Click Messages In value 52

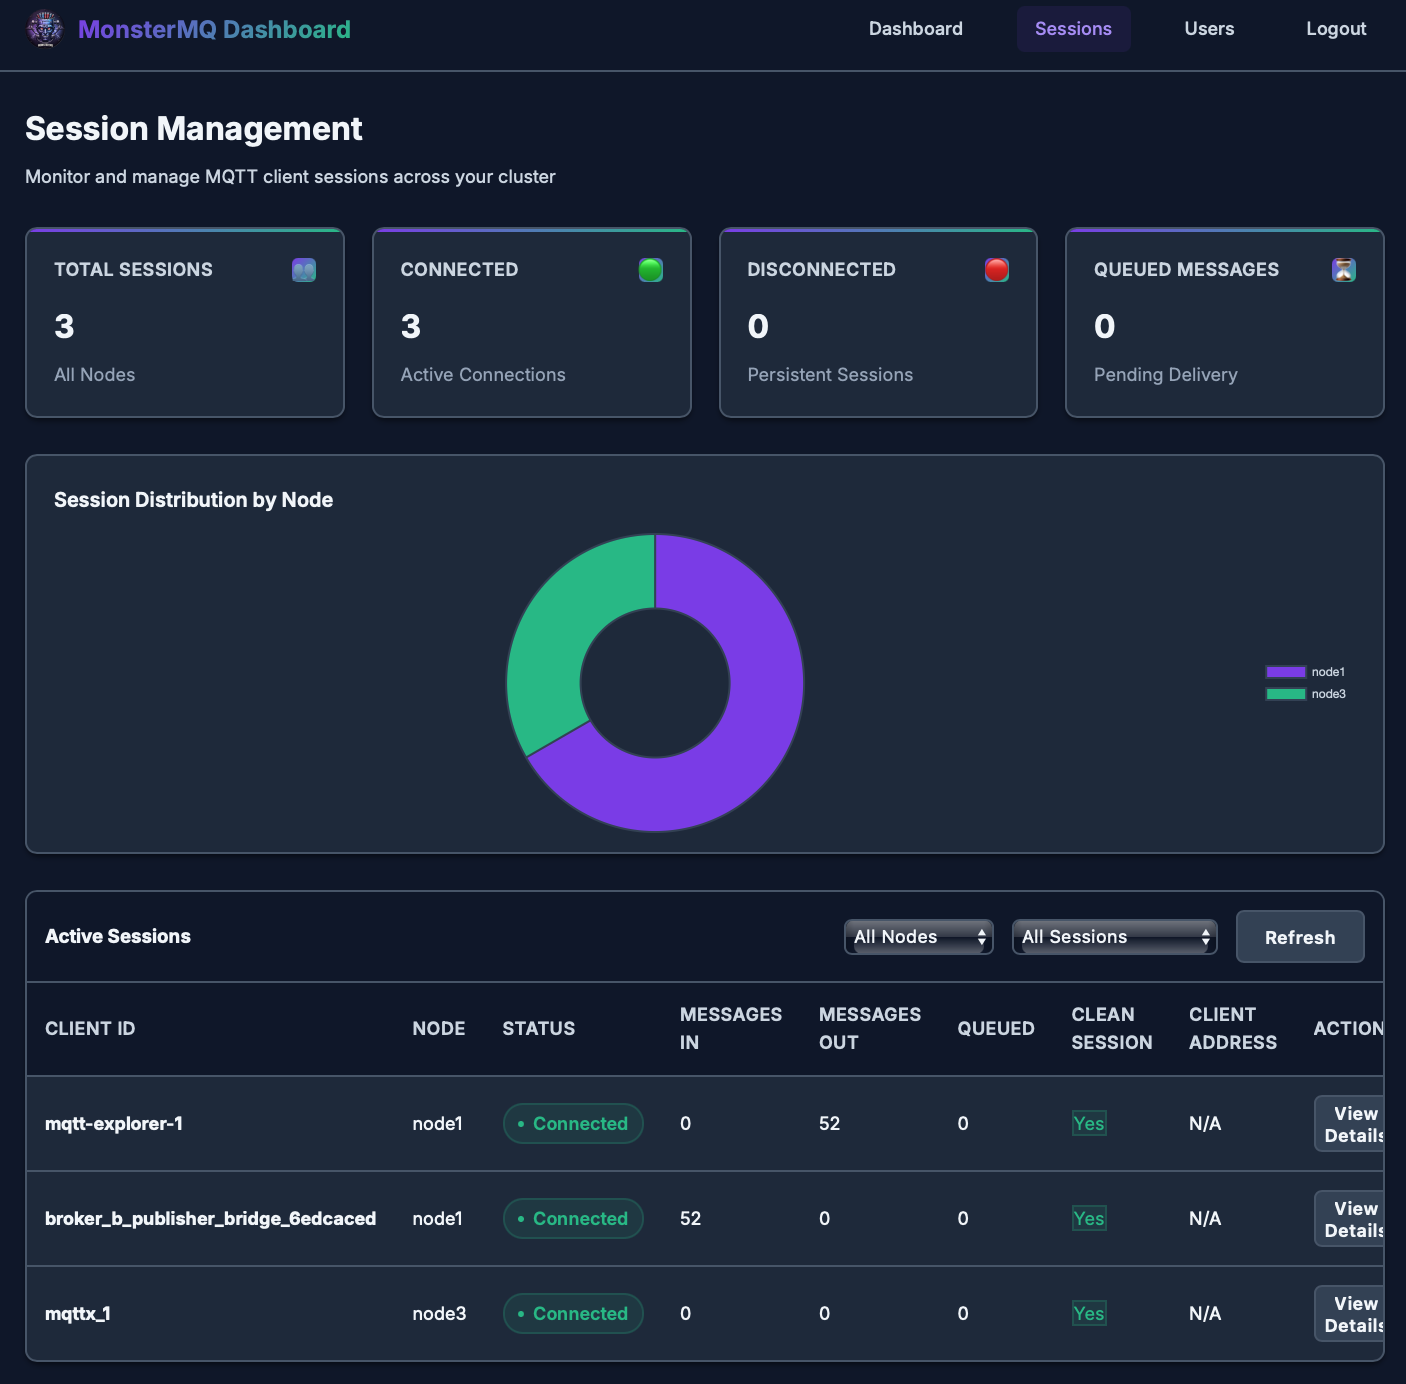(690, 1219)
